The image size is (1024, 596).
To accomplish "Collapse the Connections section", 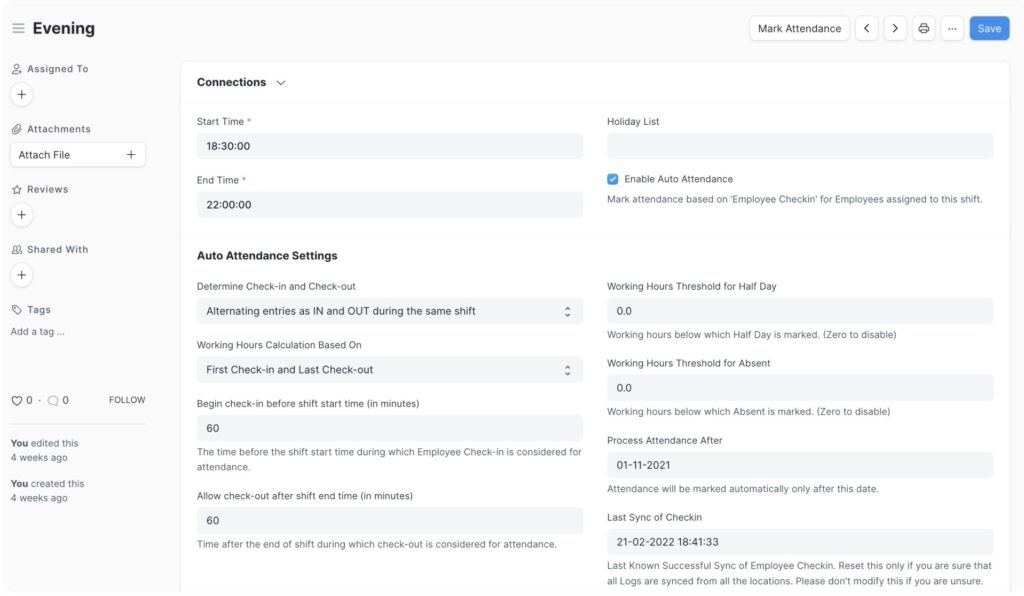I will tap(281, 83).
